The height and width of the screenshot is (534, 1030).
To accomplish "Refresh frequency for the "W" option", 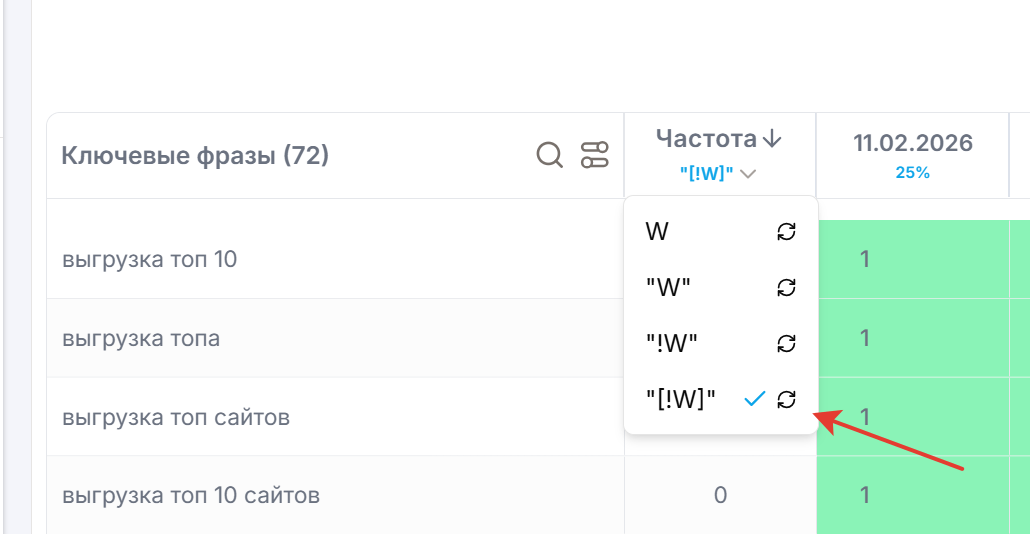I will click(787, 288).
